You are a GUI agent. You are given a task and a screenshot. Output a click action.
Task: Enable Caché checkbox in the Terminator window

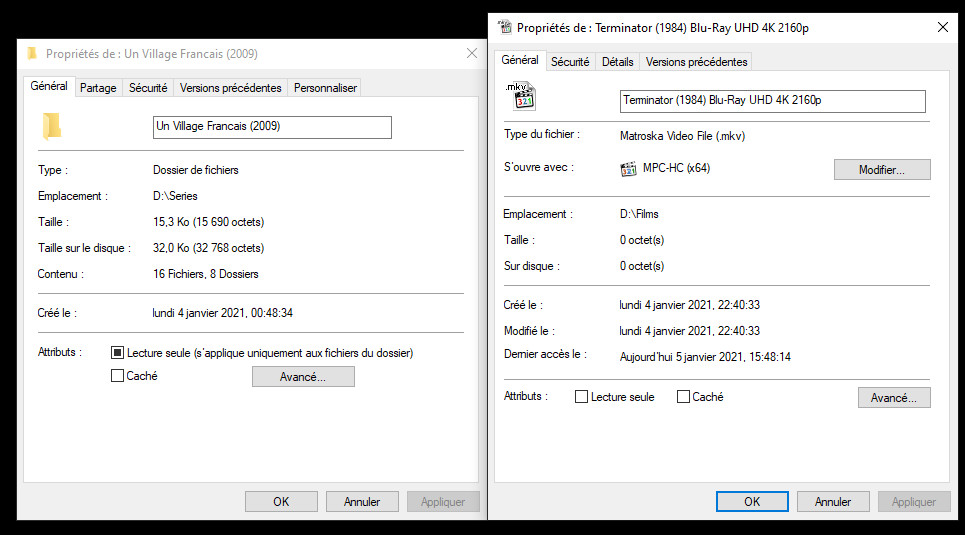coord(683,397)
